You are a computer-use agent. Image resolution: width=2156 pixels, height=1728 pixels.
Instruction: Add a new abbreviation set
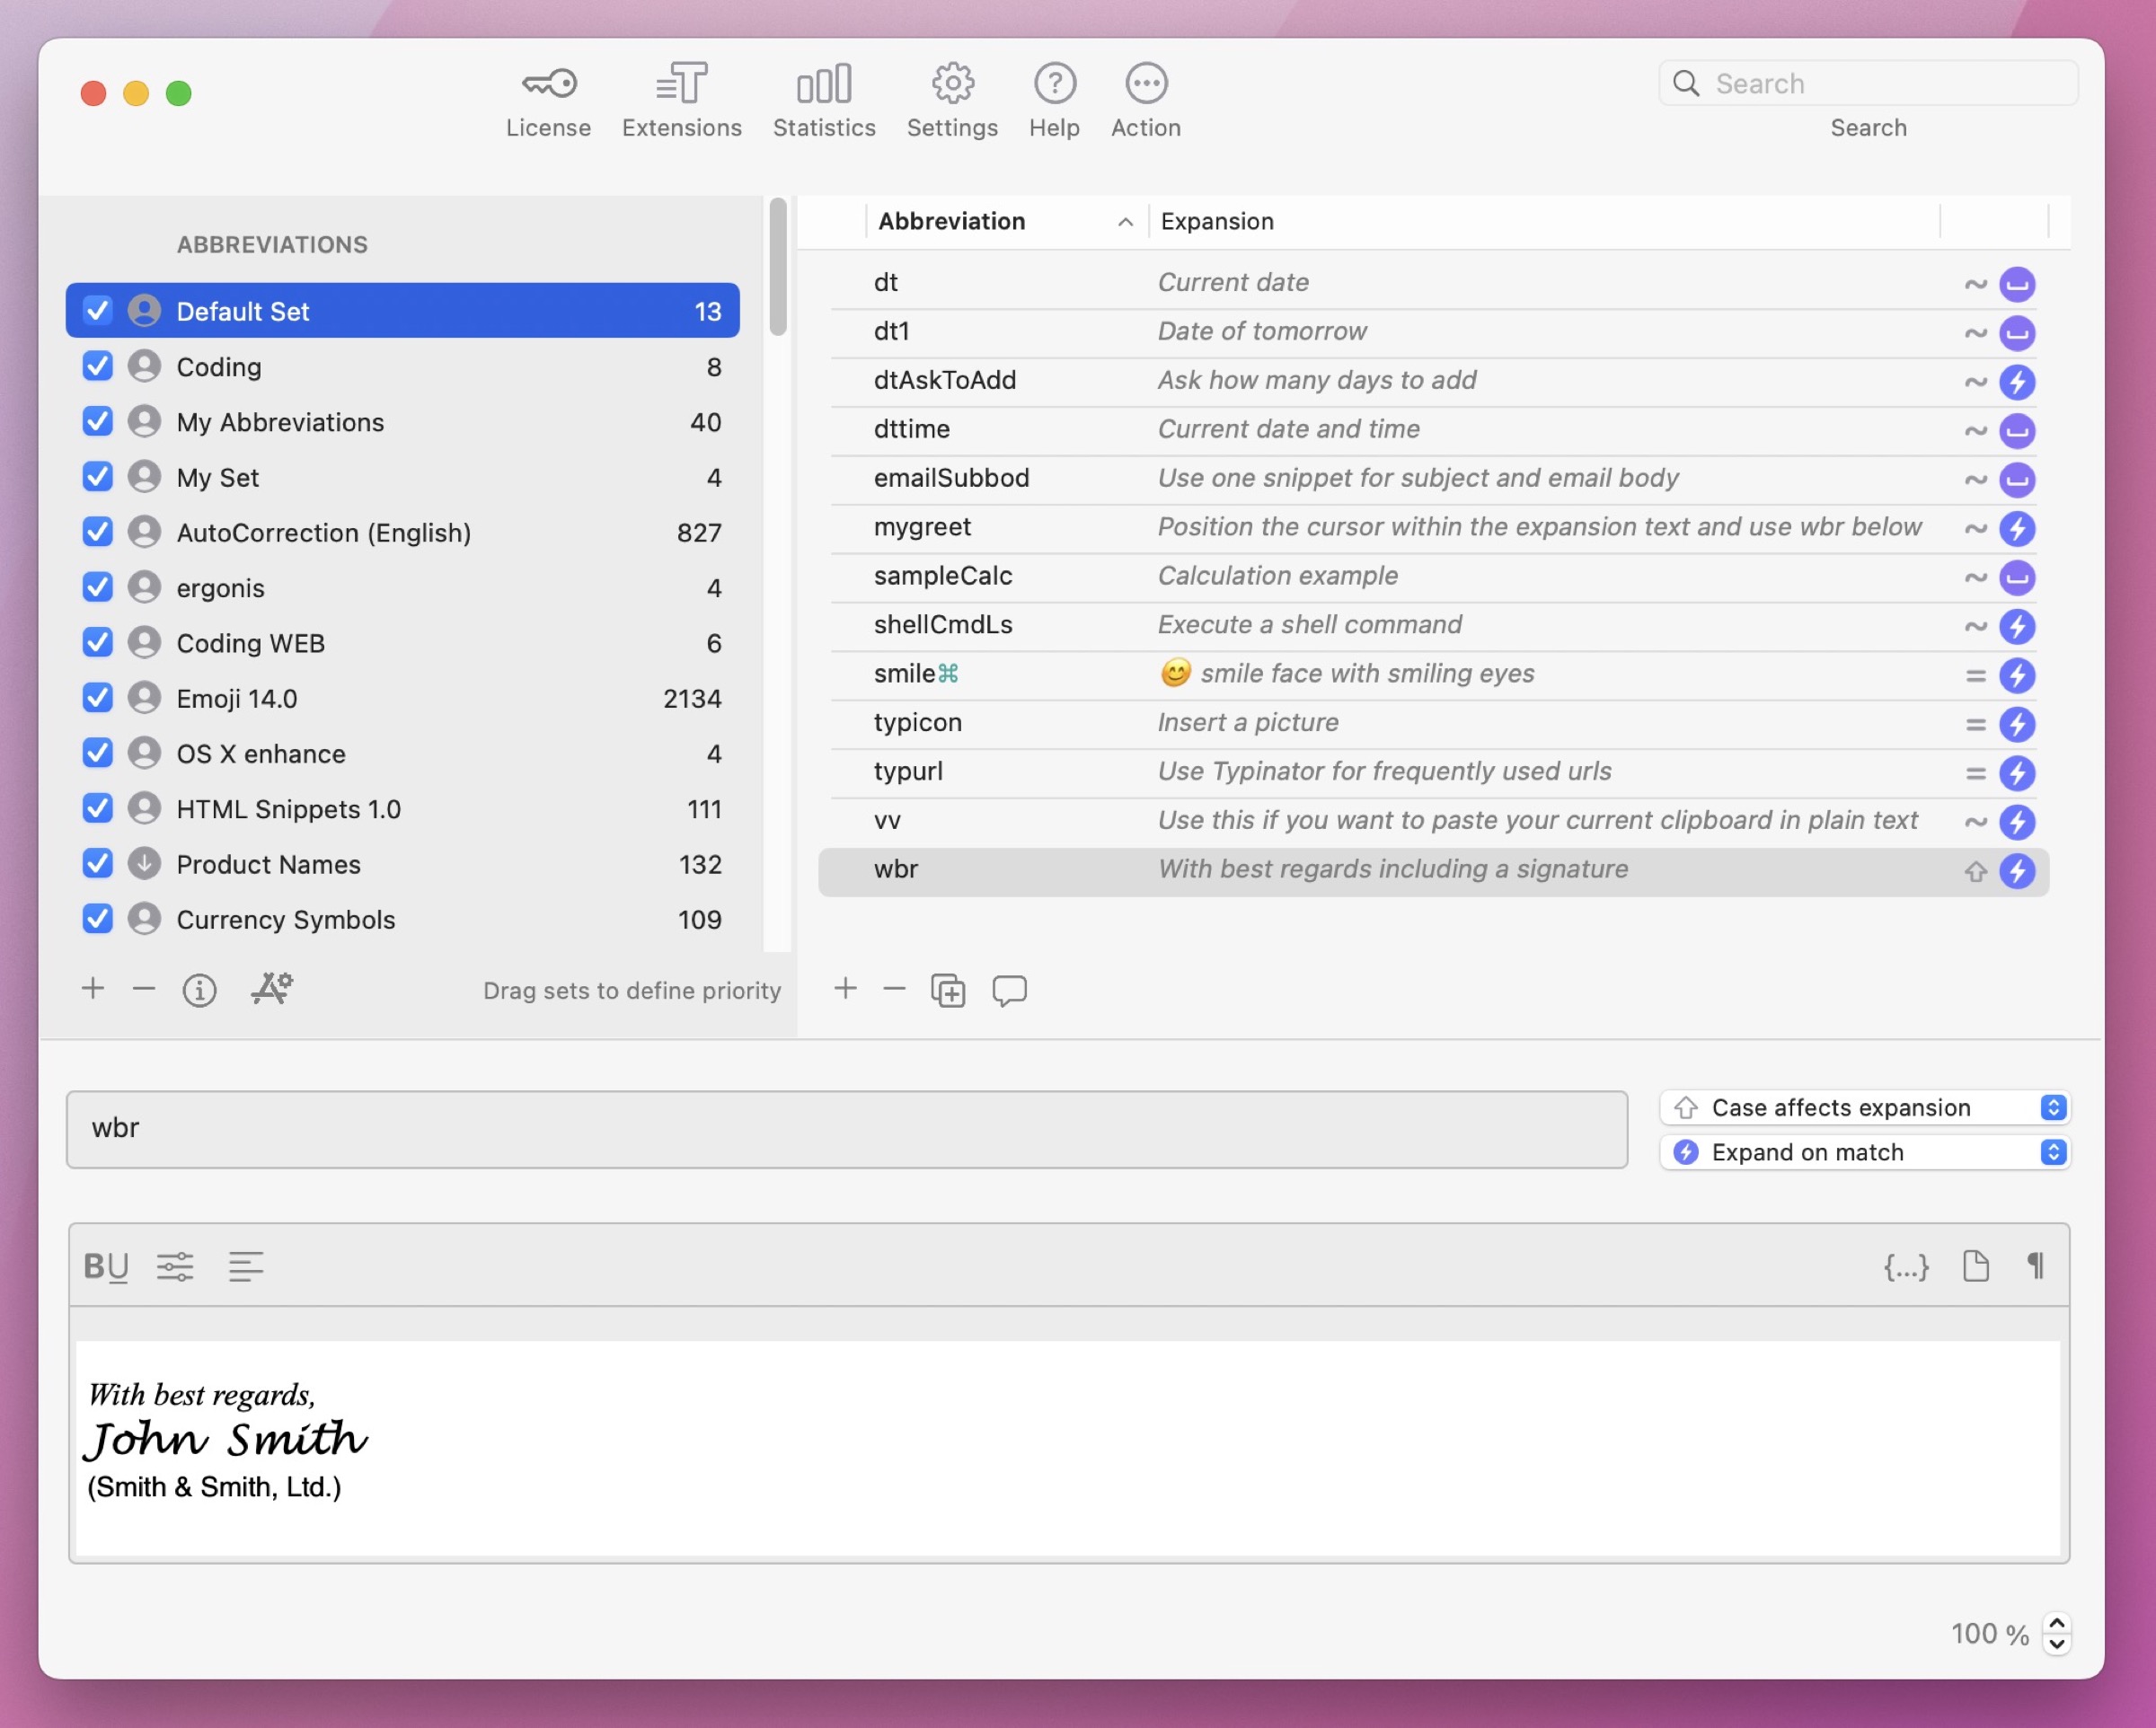[x=92, y=988]
